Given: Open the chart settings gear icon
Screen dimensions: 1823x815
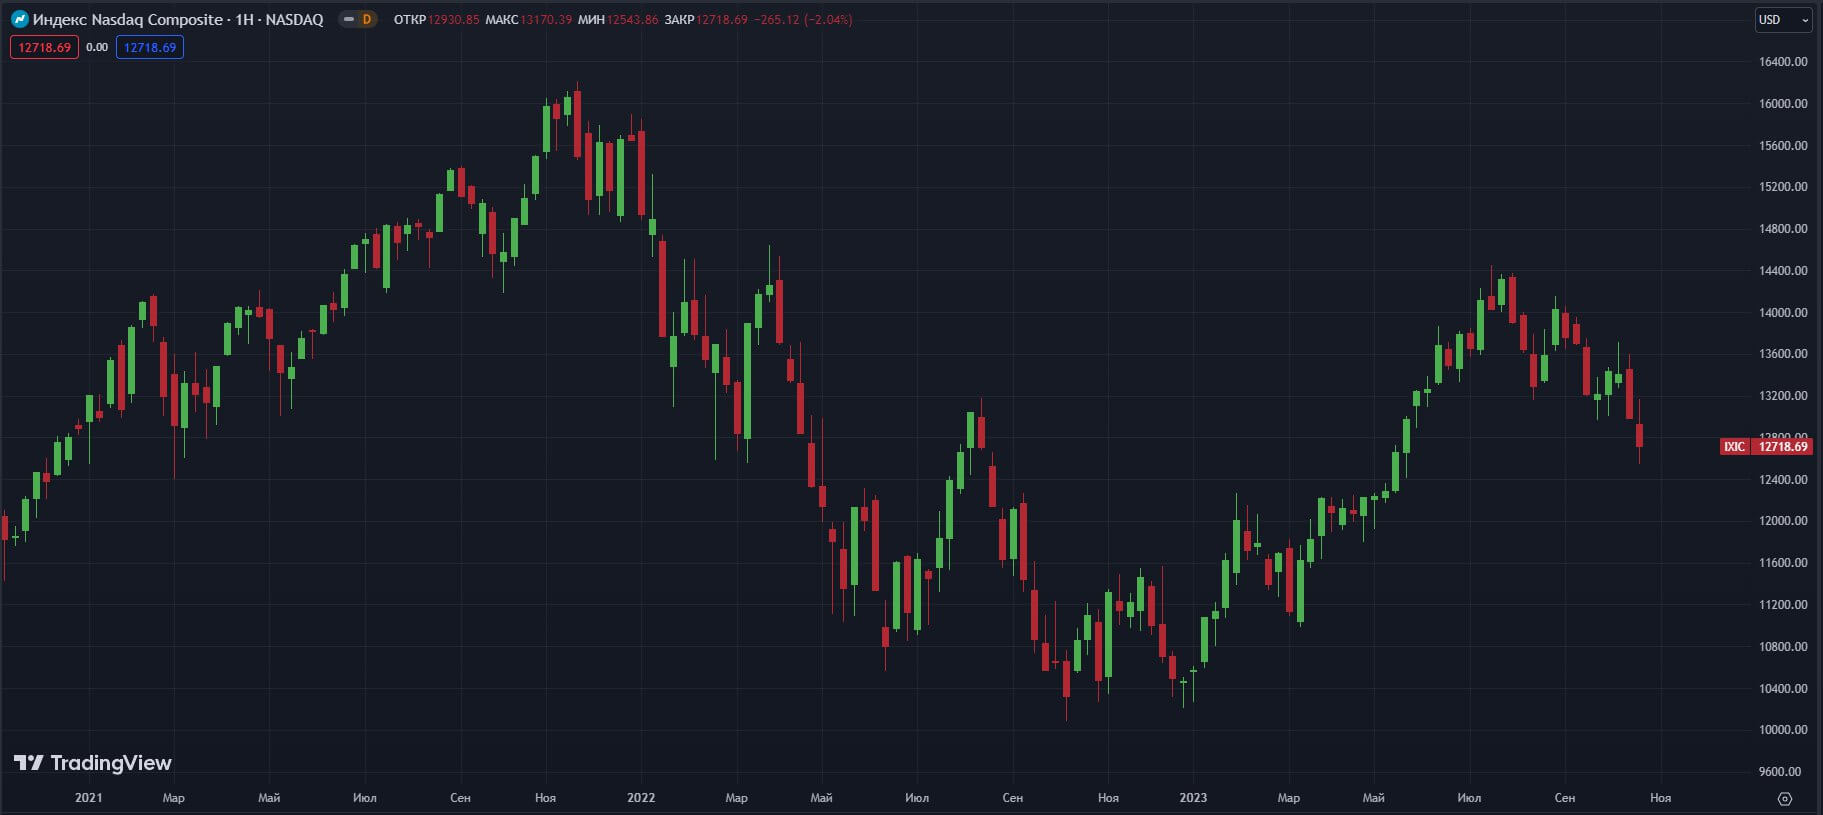Looking at the screenshot, I should (x=1785, y=798).
